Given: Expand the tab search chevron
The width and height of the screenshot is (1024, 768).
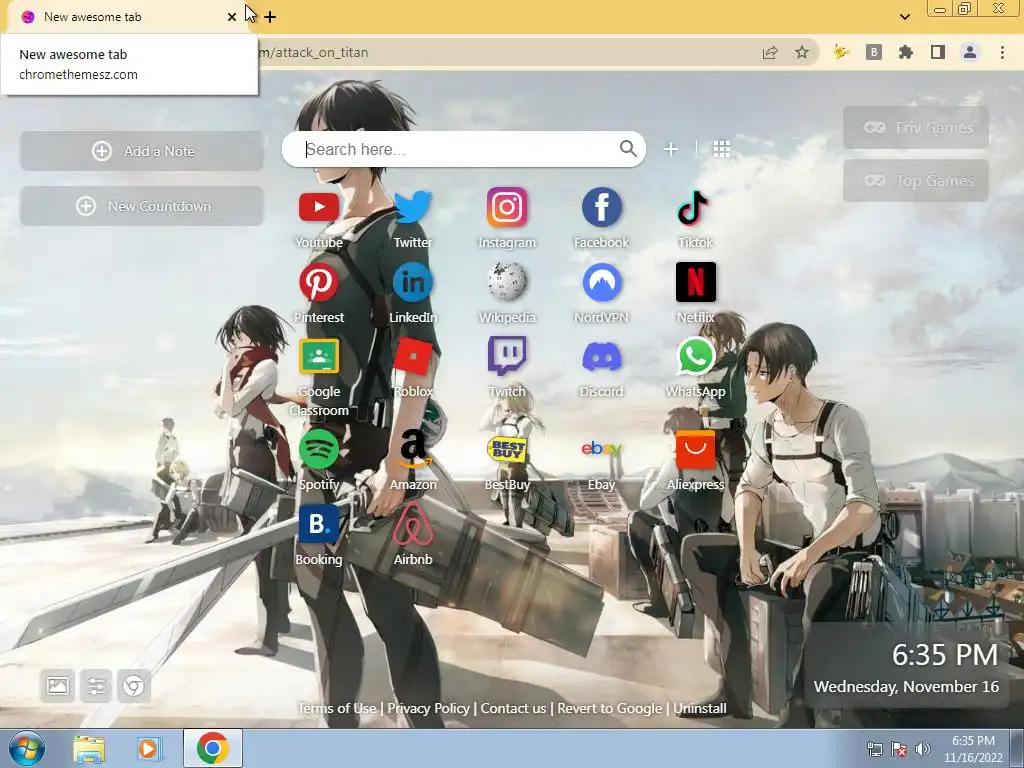Looking at the screenshot, I should 904,16.
